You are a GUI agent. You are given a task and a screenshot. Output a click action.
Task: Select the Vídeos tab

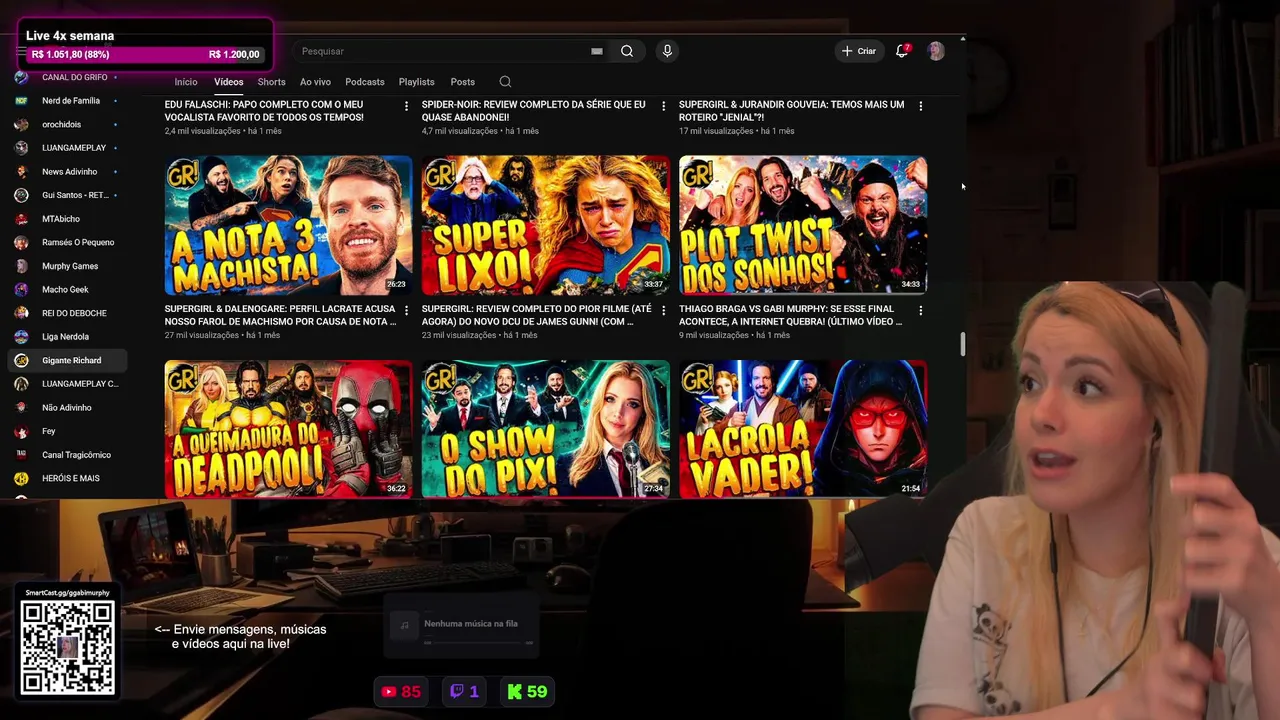click(228, 82)
